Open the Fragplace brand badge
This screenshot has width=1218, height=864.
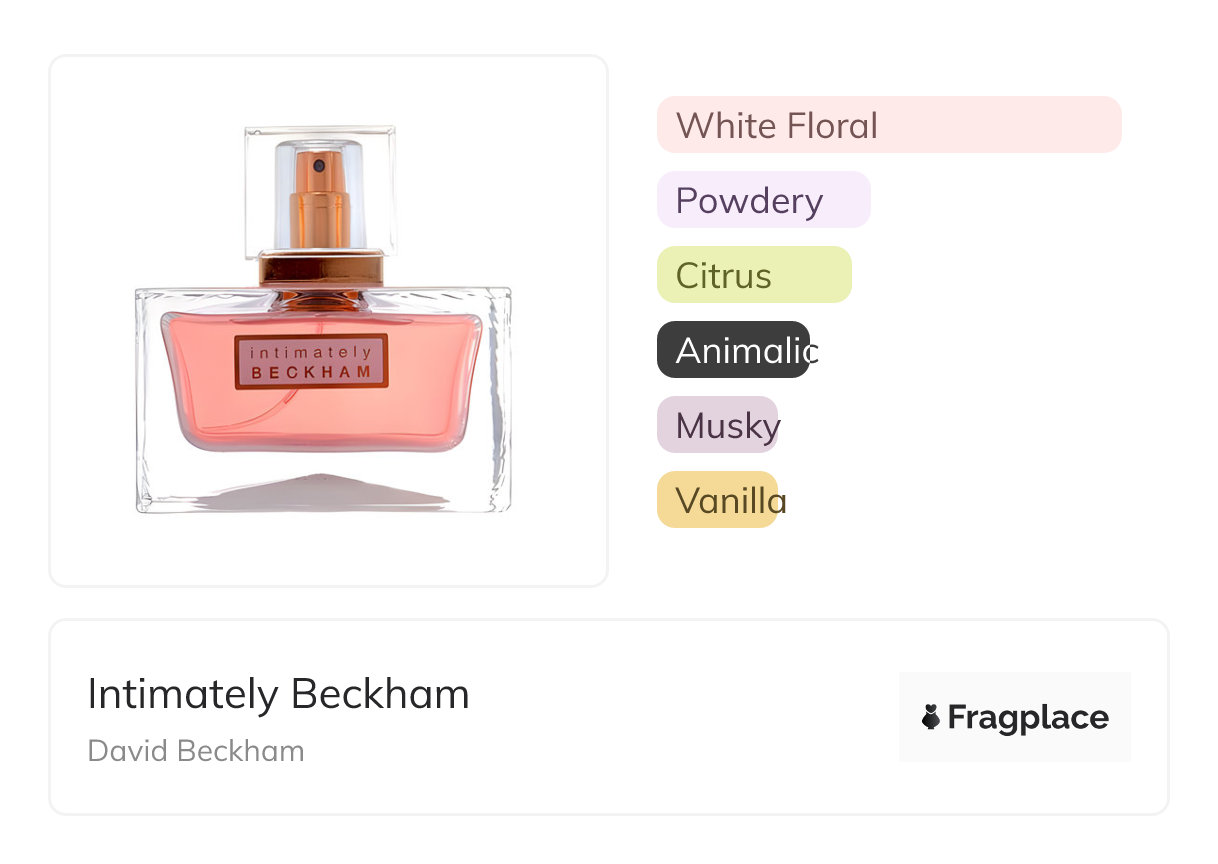click(x=1015, y=717)
